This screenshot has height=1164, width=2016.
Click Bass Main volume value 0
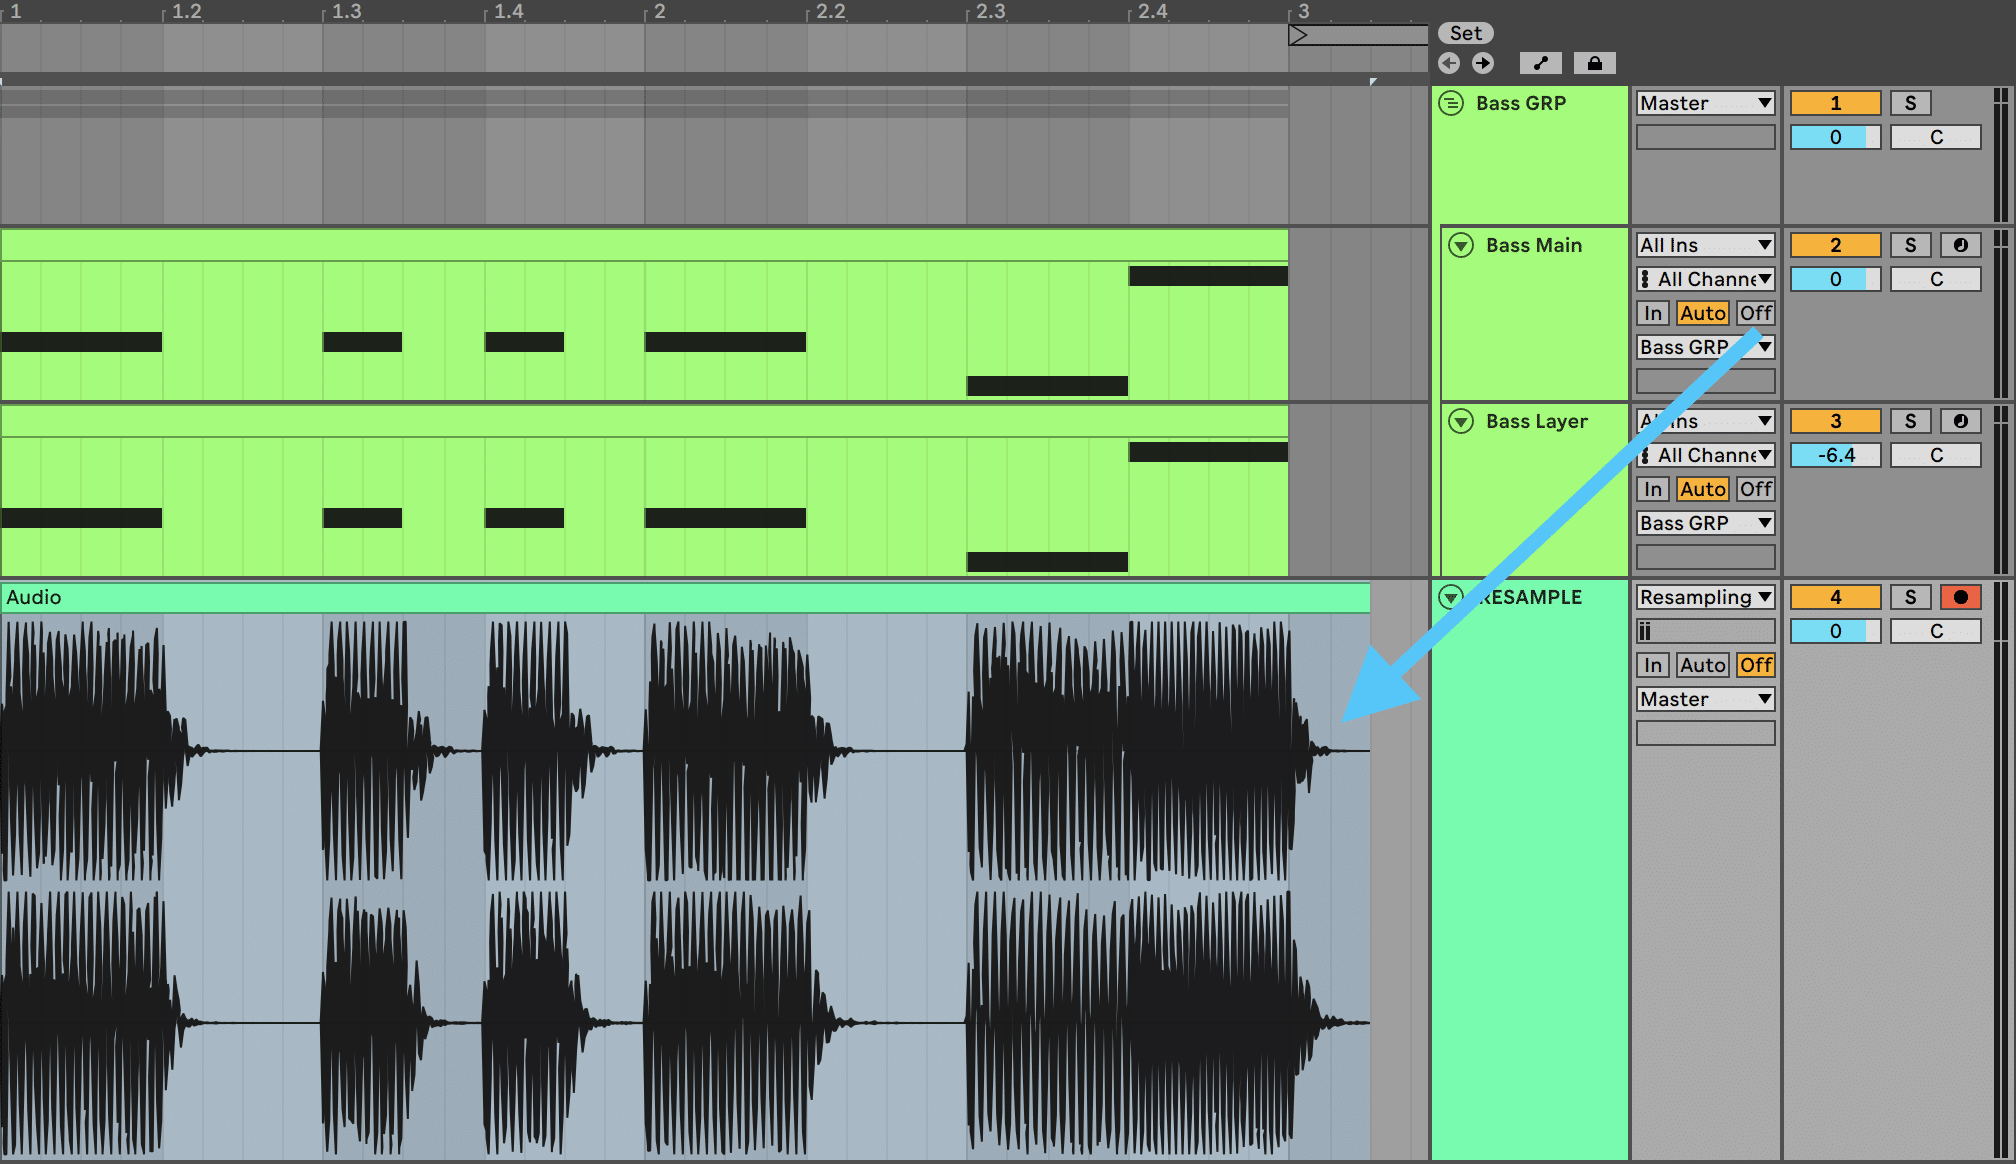click(x=1835, y=279)
